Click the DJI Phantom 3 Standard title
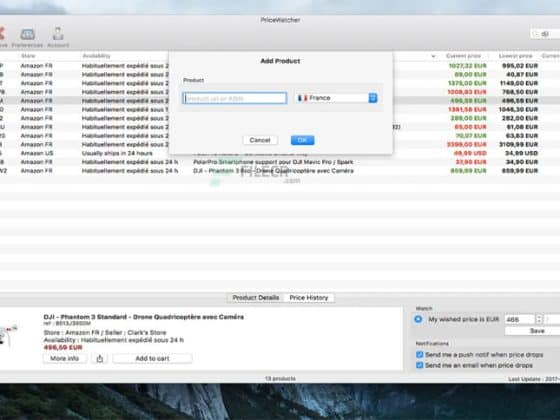Screen dimensions: 560x420 click(144, 317)
